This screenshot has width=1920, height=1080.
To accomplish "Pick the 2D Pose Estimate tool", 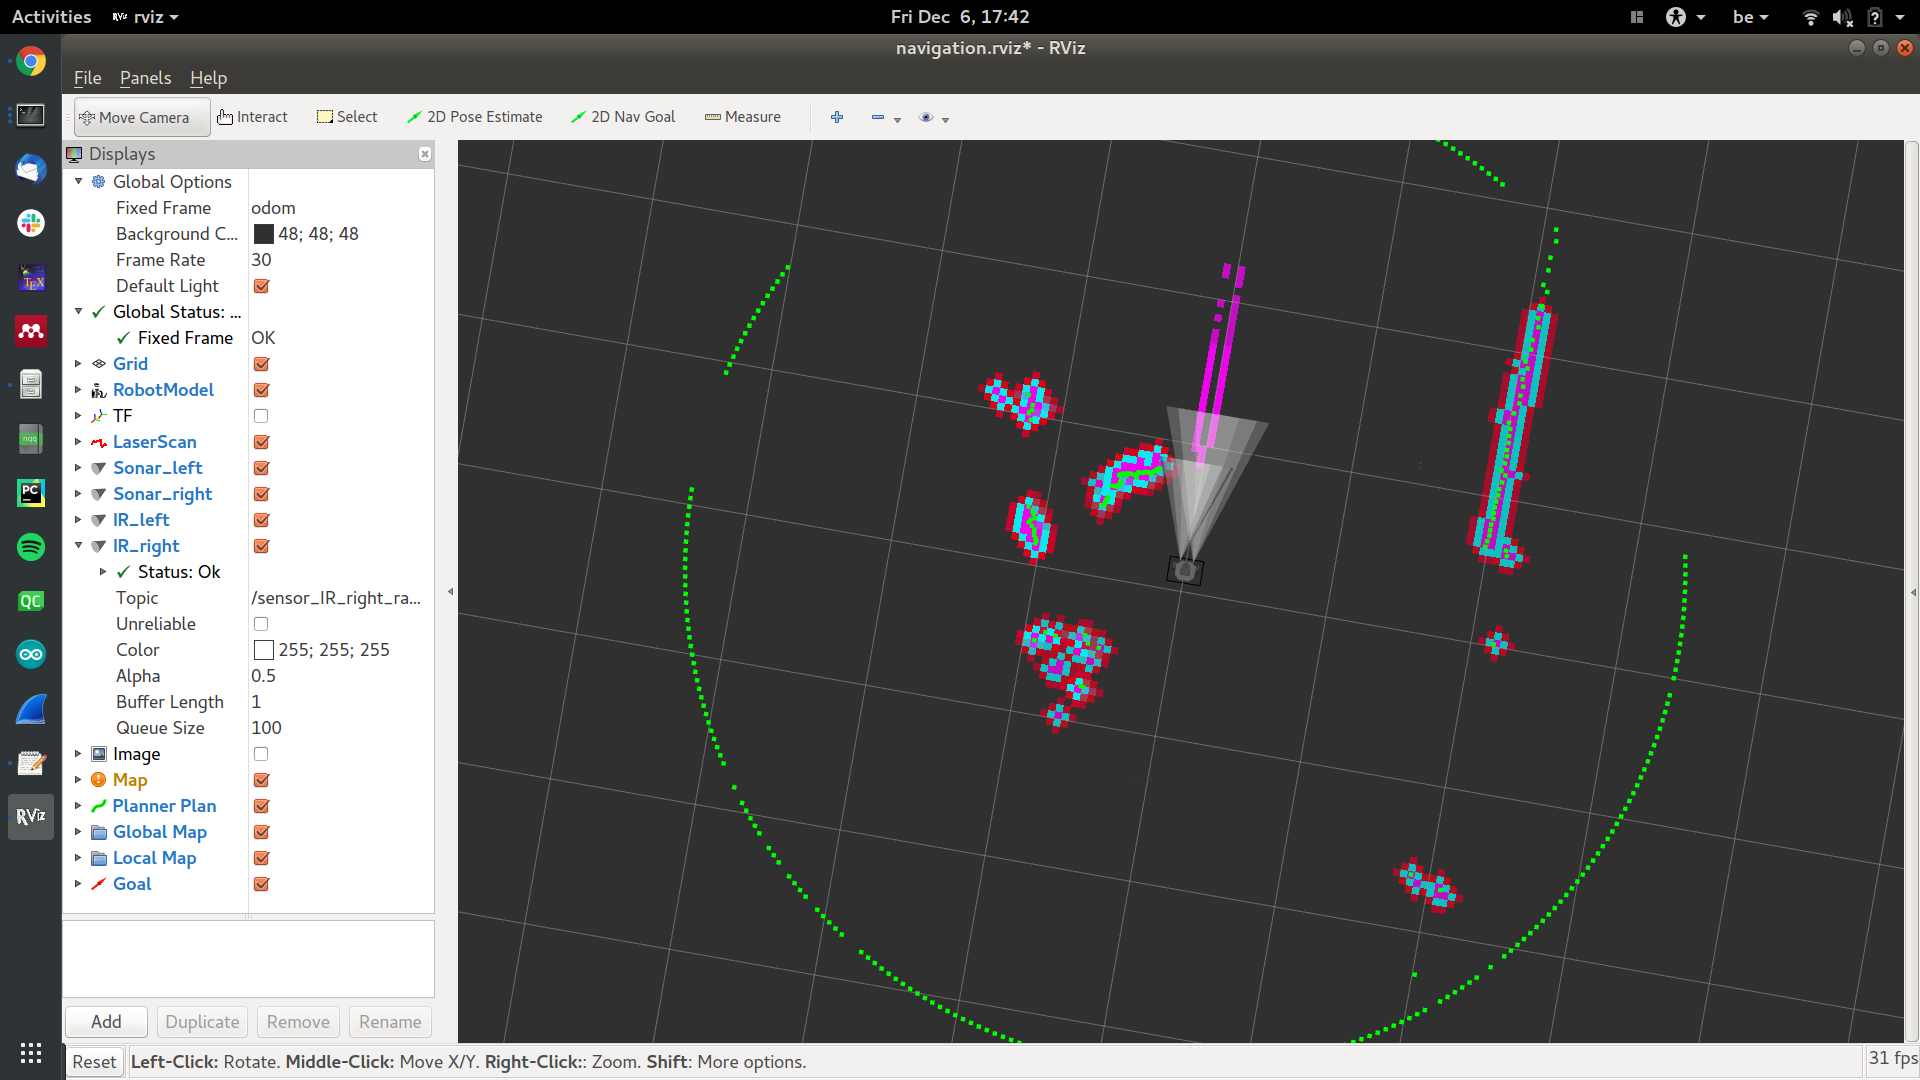I will (475, 117).
